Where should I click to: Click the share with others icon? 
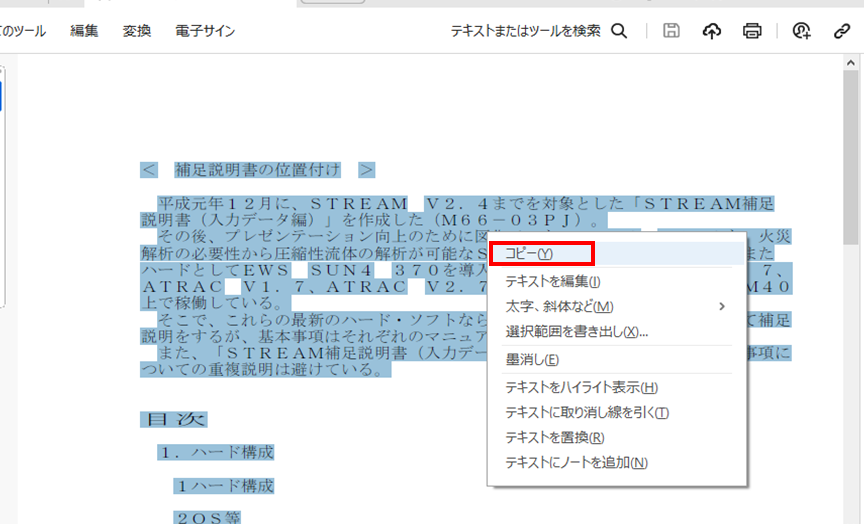pos(801,31)
